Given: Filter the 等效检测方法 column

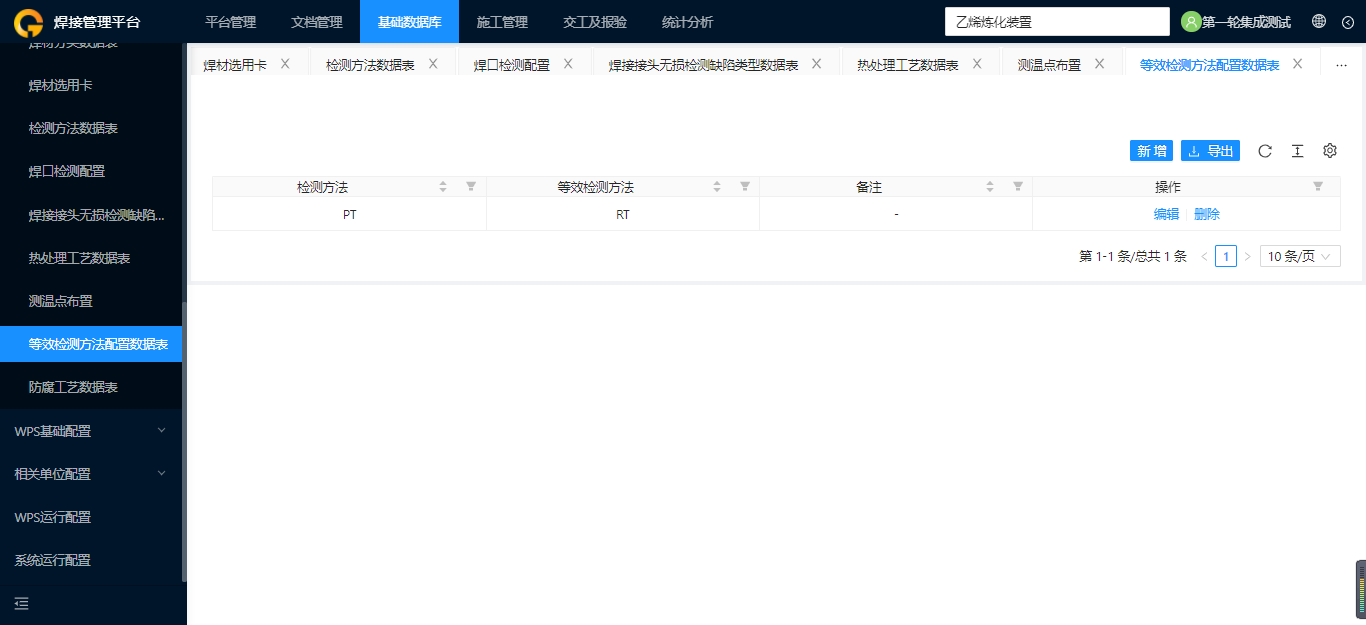Looking at the screenshot, I should [x=745, y=187].
